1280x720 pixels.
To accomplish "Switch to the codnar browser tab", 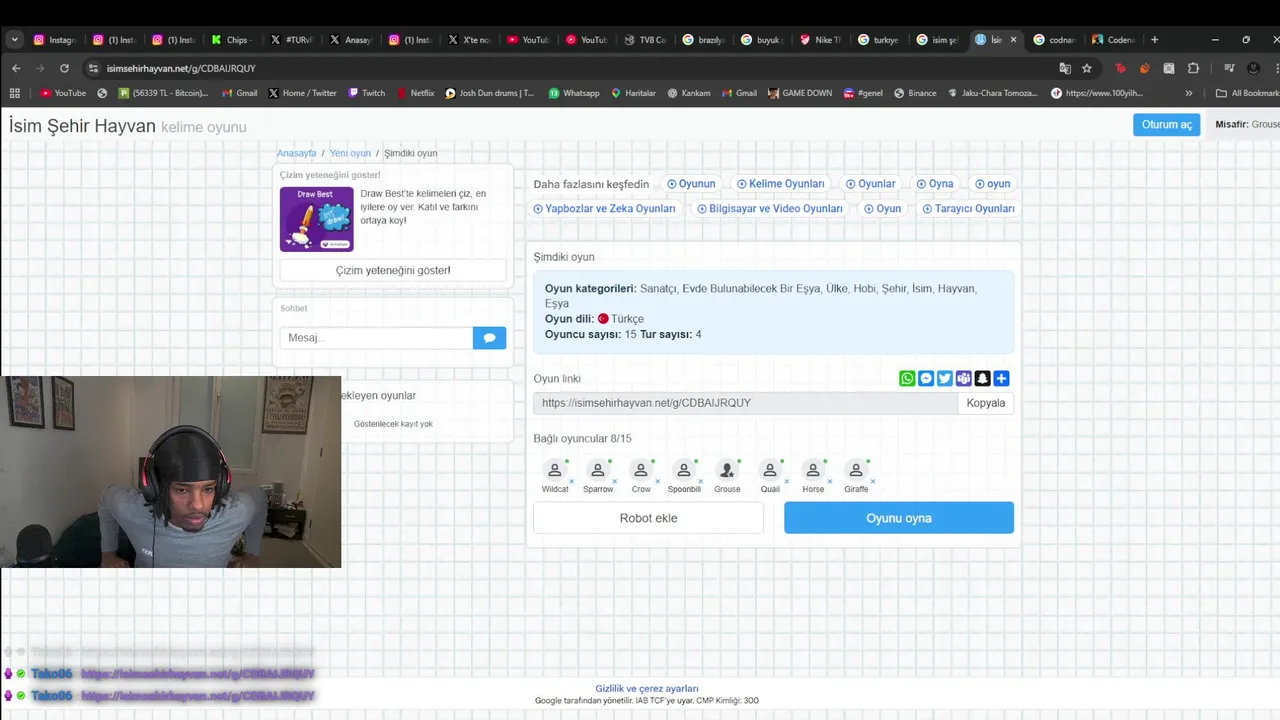I will pyautogui.click(x=1054, y=40).
